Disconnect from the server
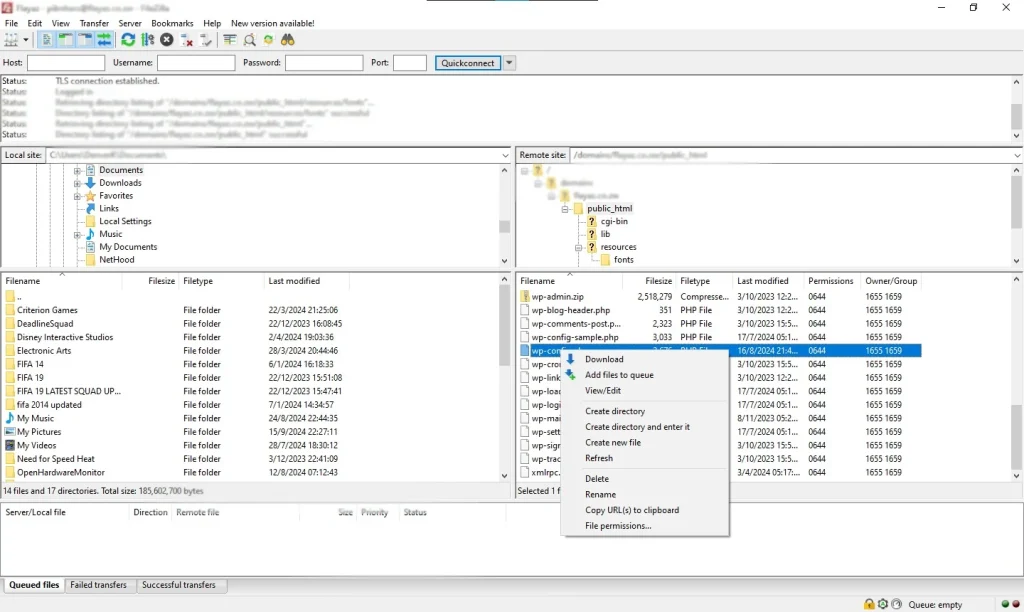The image size is (1024, 612). [x=185, y=40]
